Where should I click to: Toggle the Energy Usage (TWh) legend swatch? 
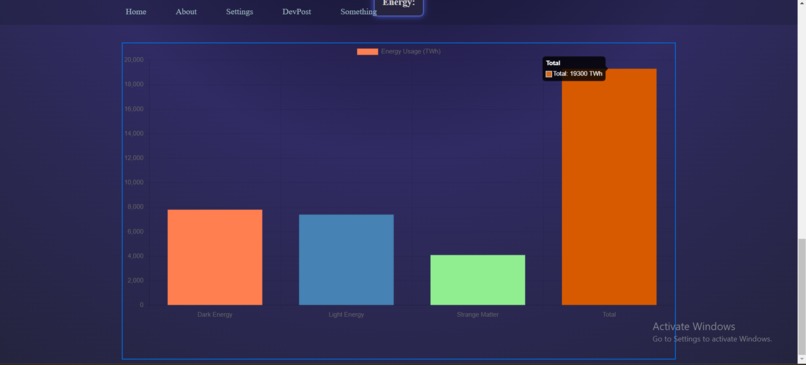coord(368,51)
